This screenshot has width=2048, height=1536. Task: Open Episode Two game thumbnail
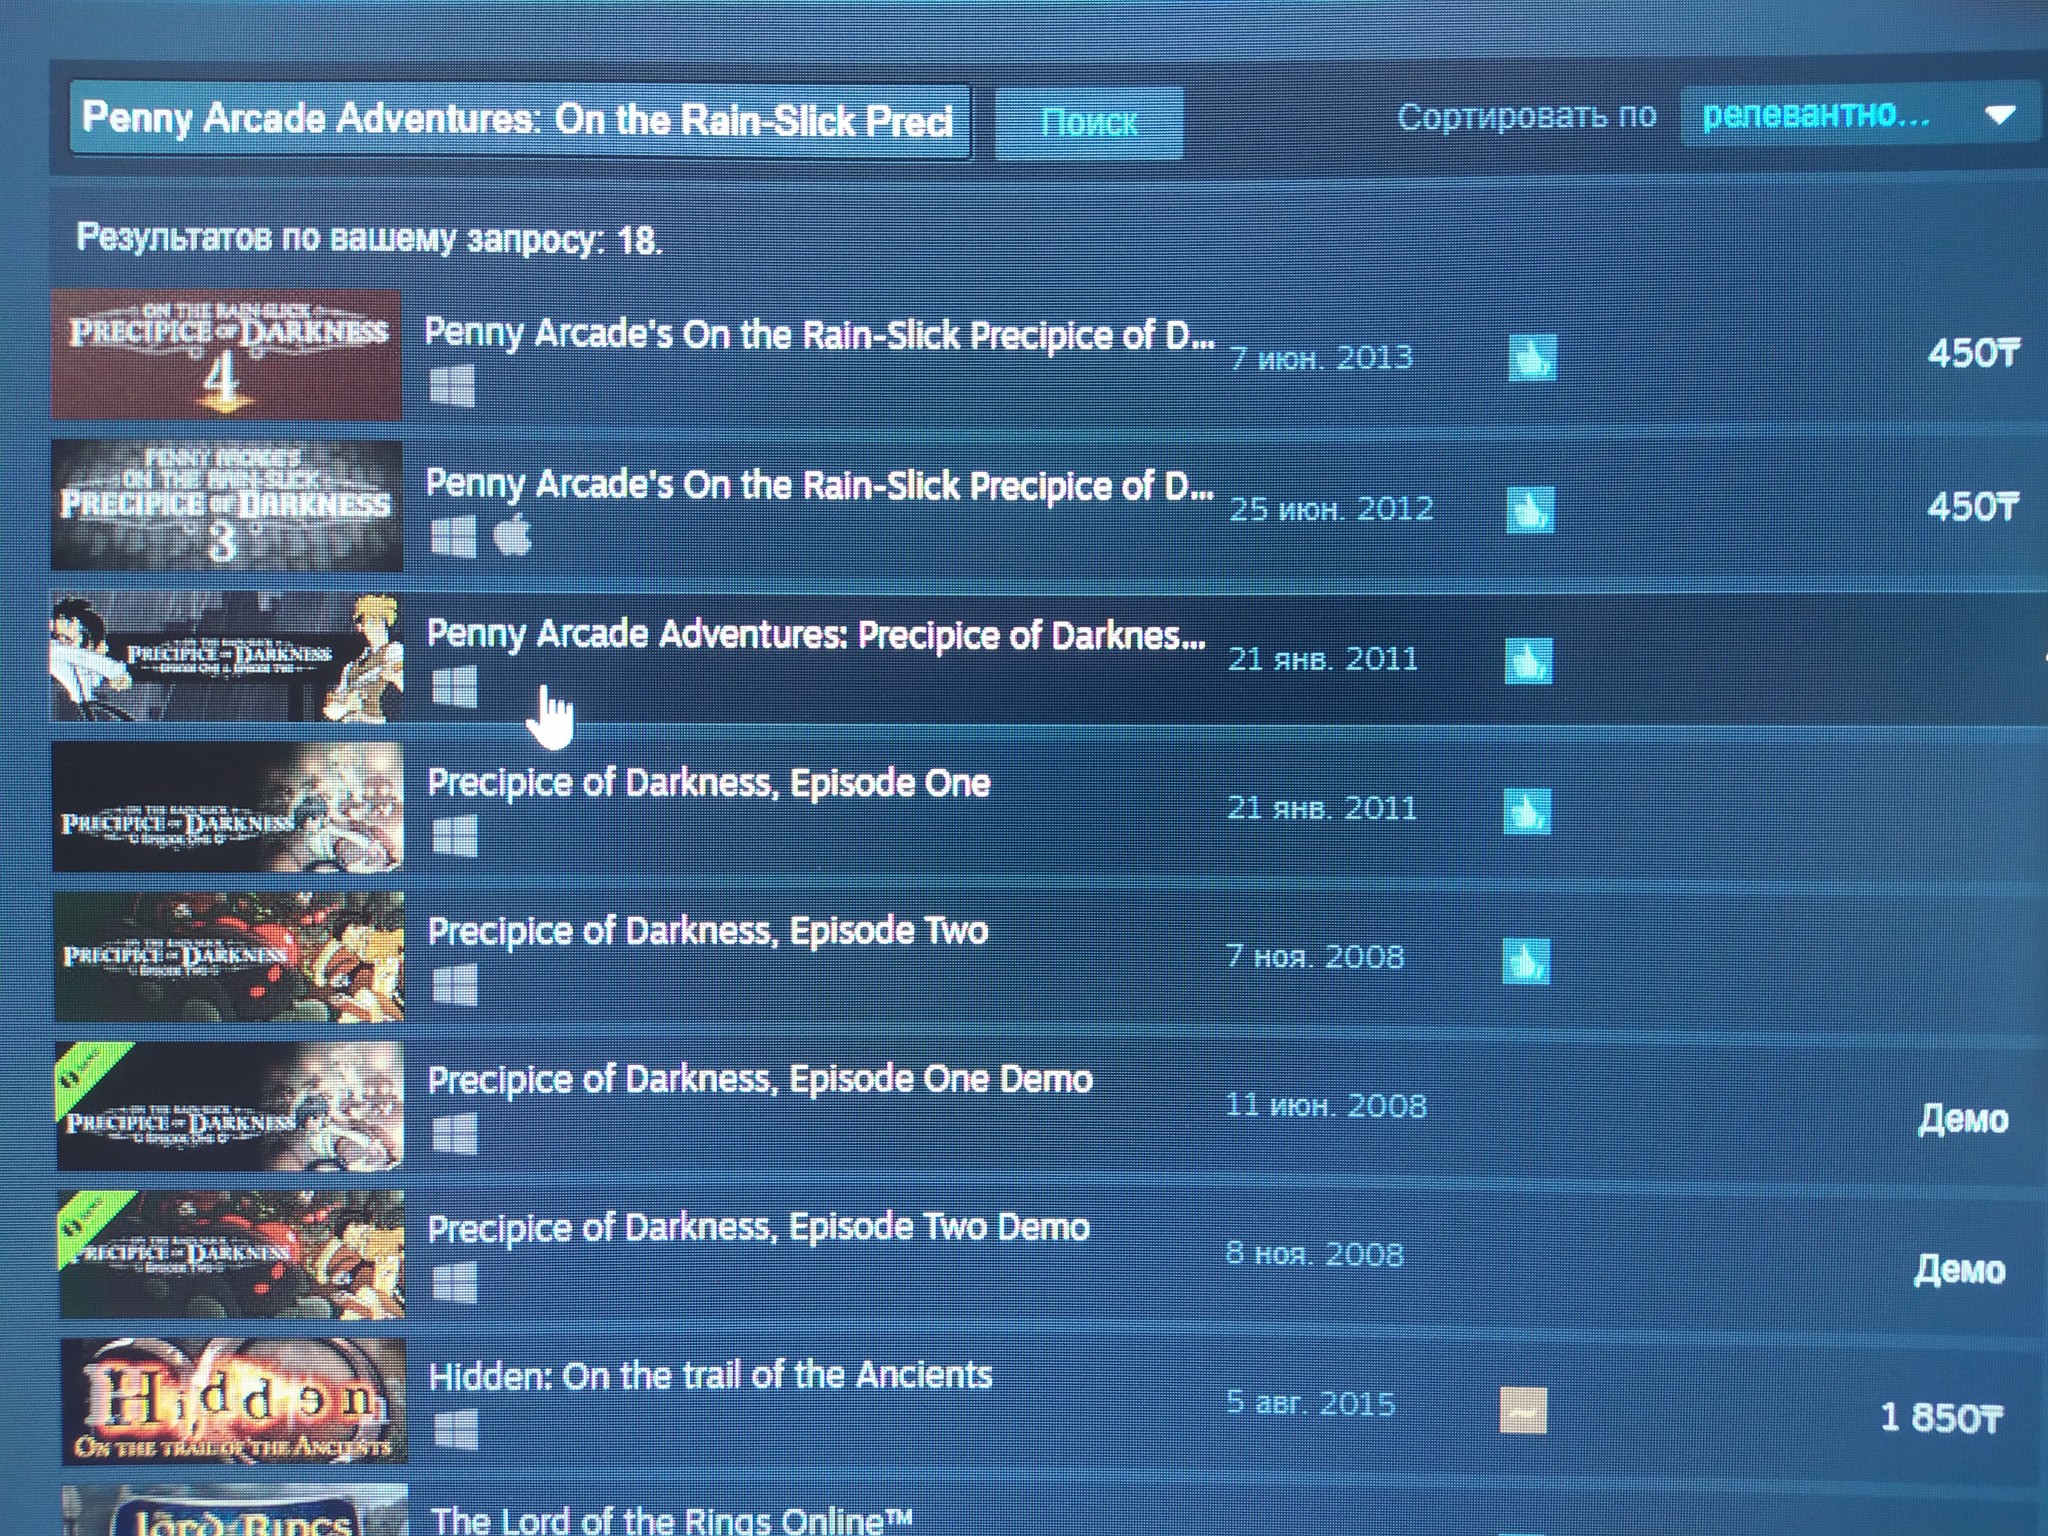point(229,956)
